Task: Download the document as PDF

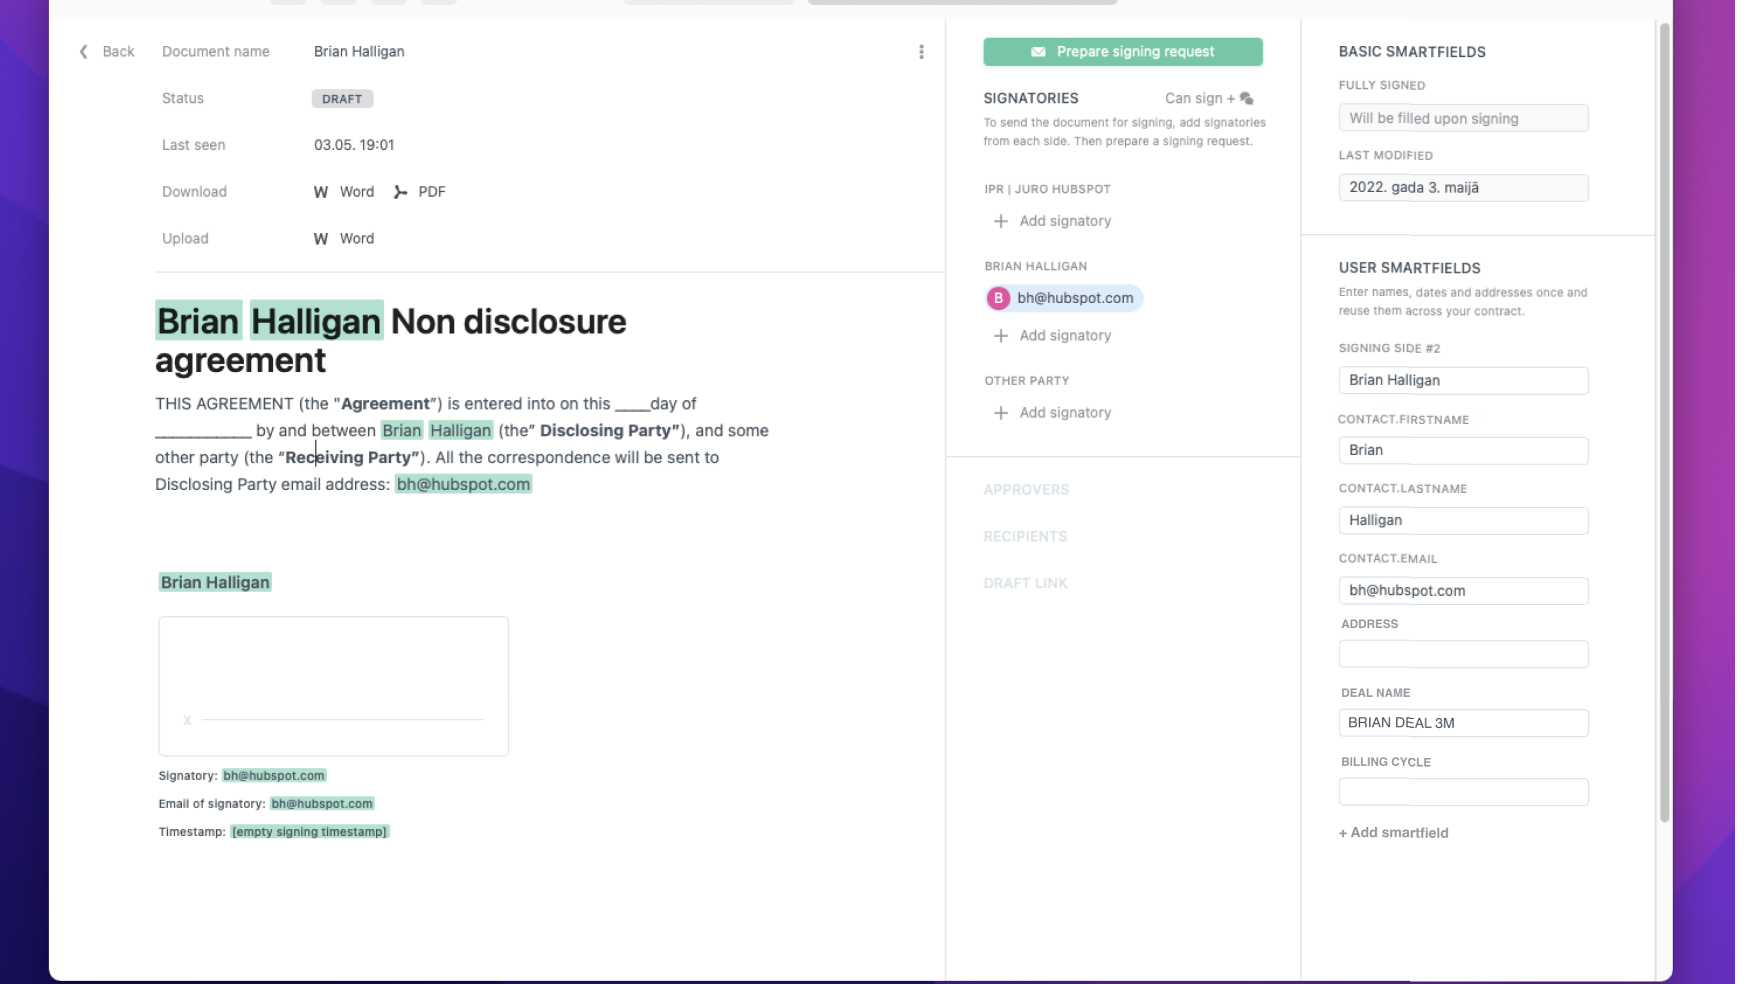Action: pos(419,192)
